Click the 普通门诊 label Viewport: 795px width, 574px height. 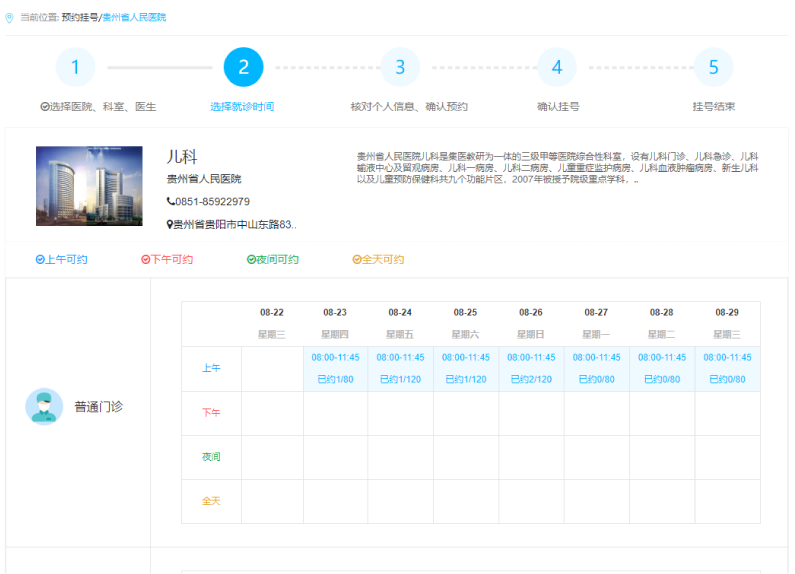point(98,407)
